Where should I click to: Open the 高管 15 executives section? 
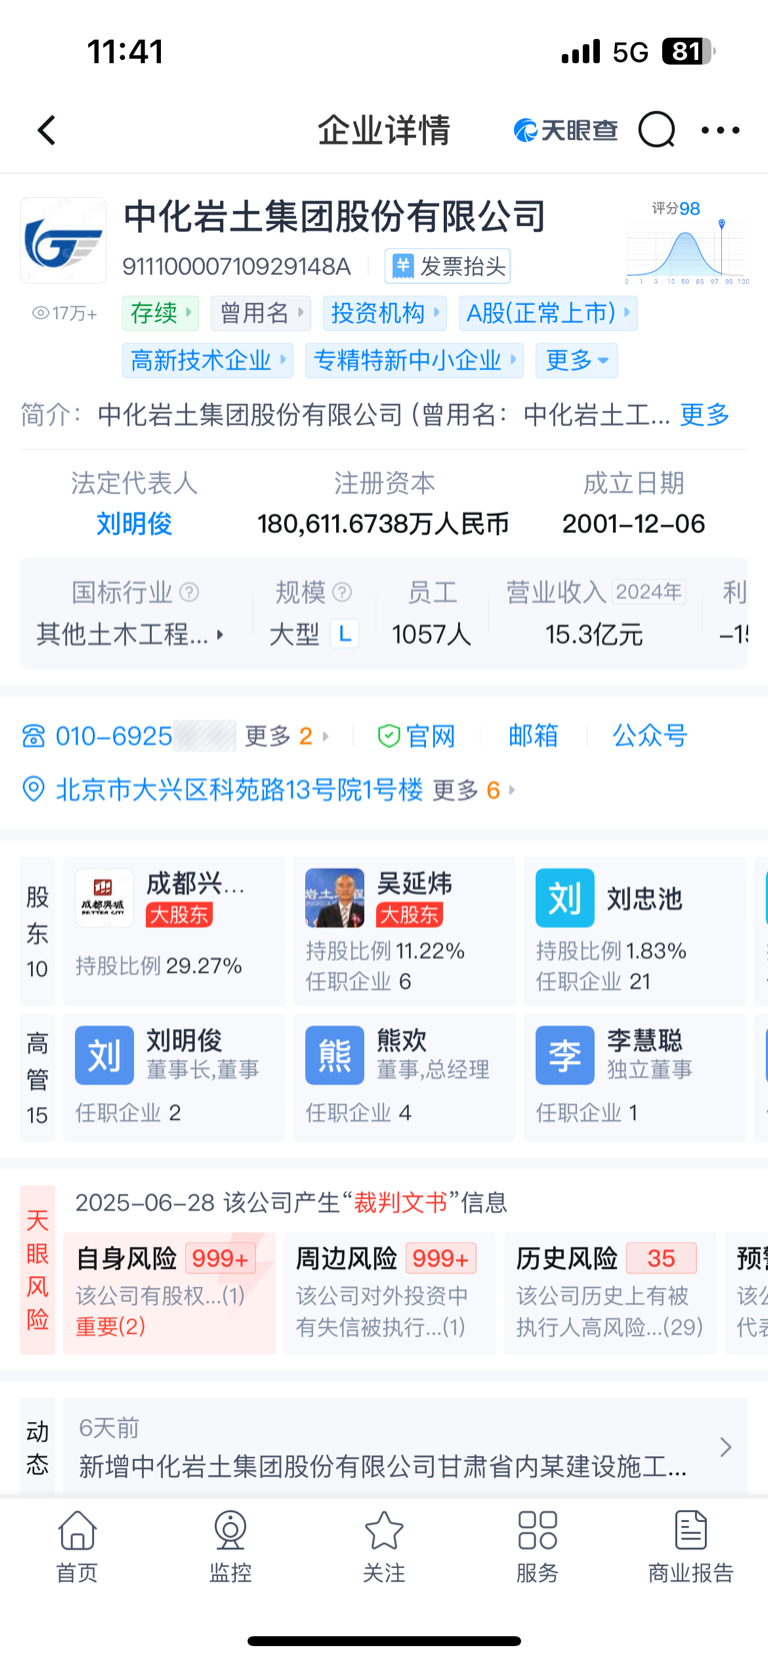[38, 1078]
